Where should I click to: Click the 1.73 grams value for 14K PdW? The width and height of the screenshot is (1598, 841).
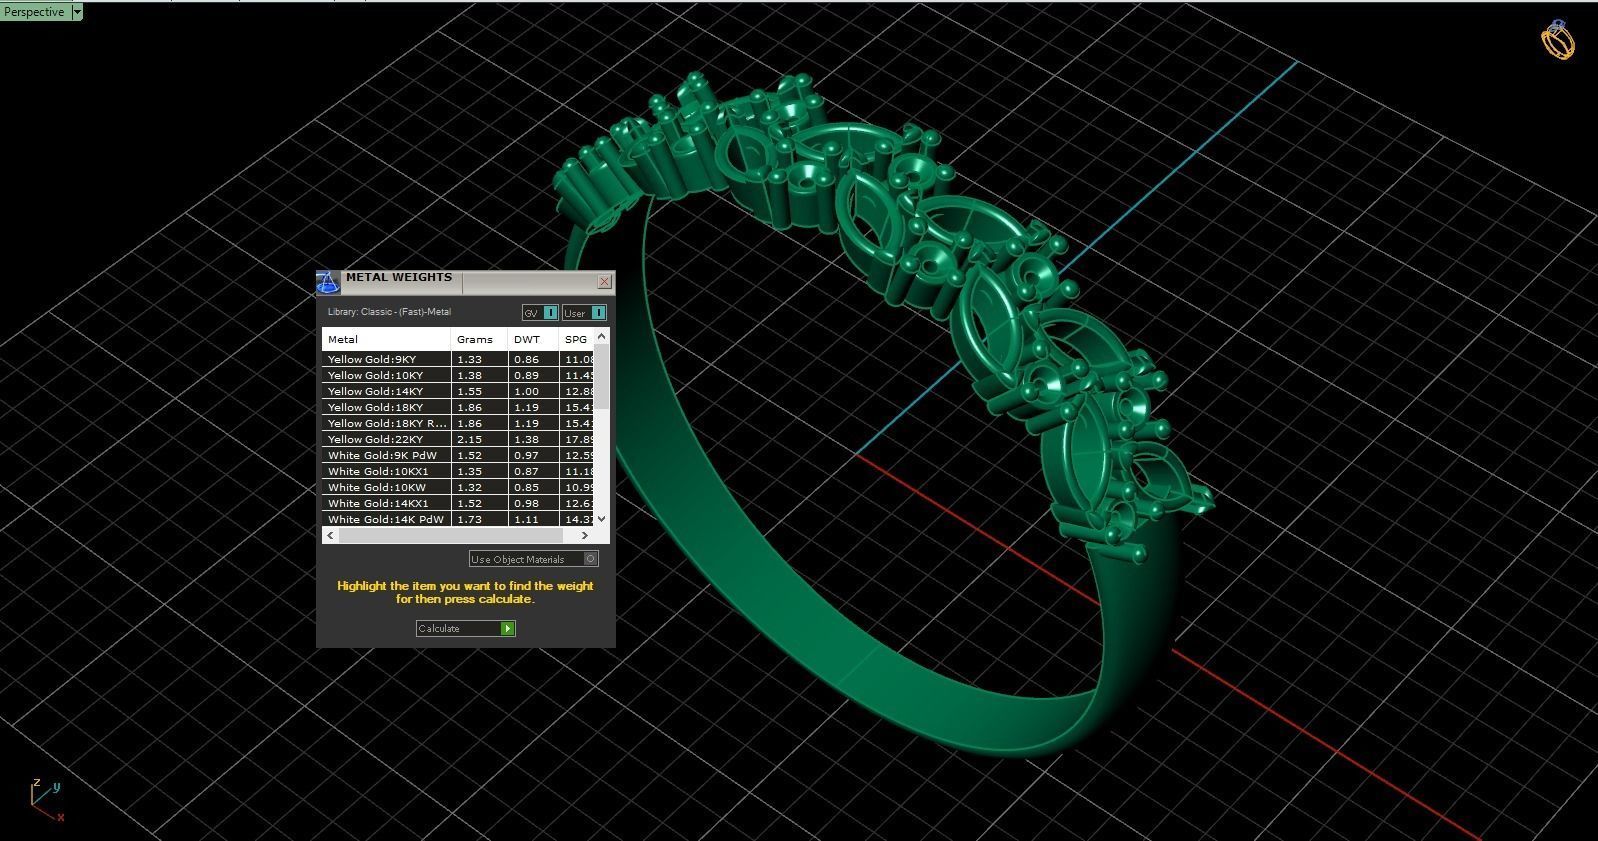[469, 519]
